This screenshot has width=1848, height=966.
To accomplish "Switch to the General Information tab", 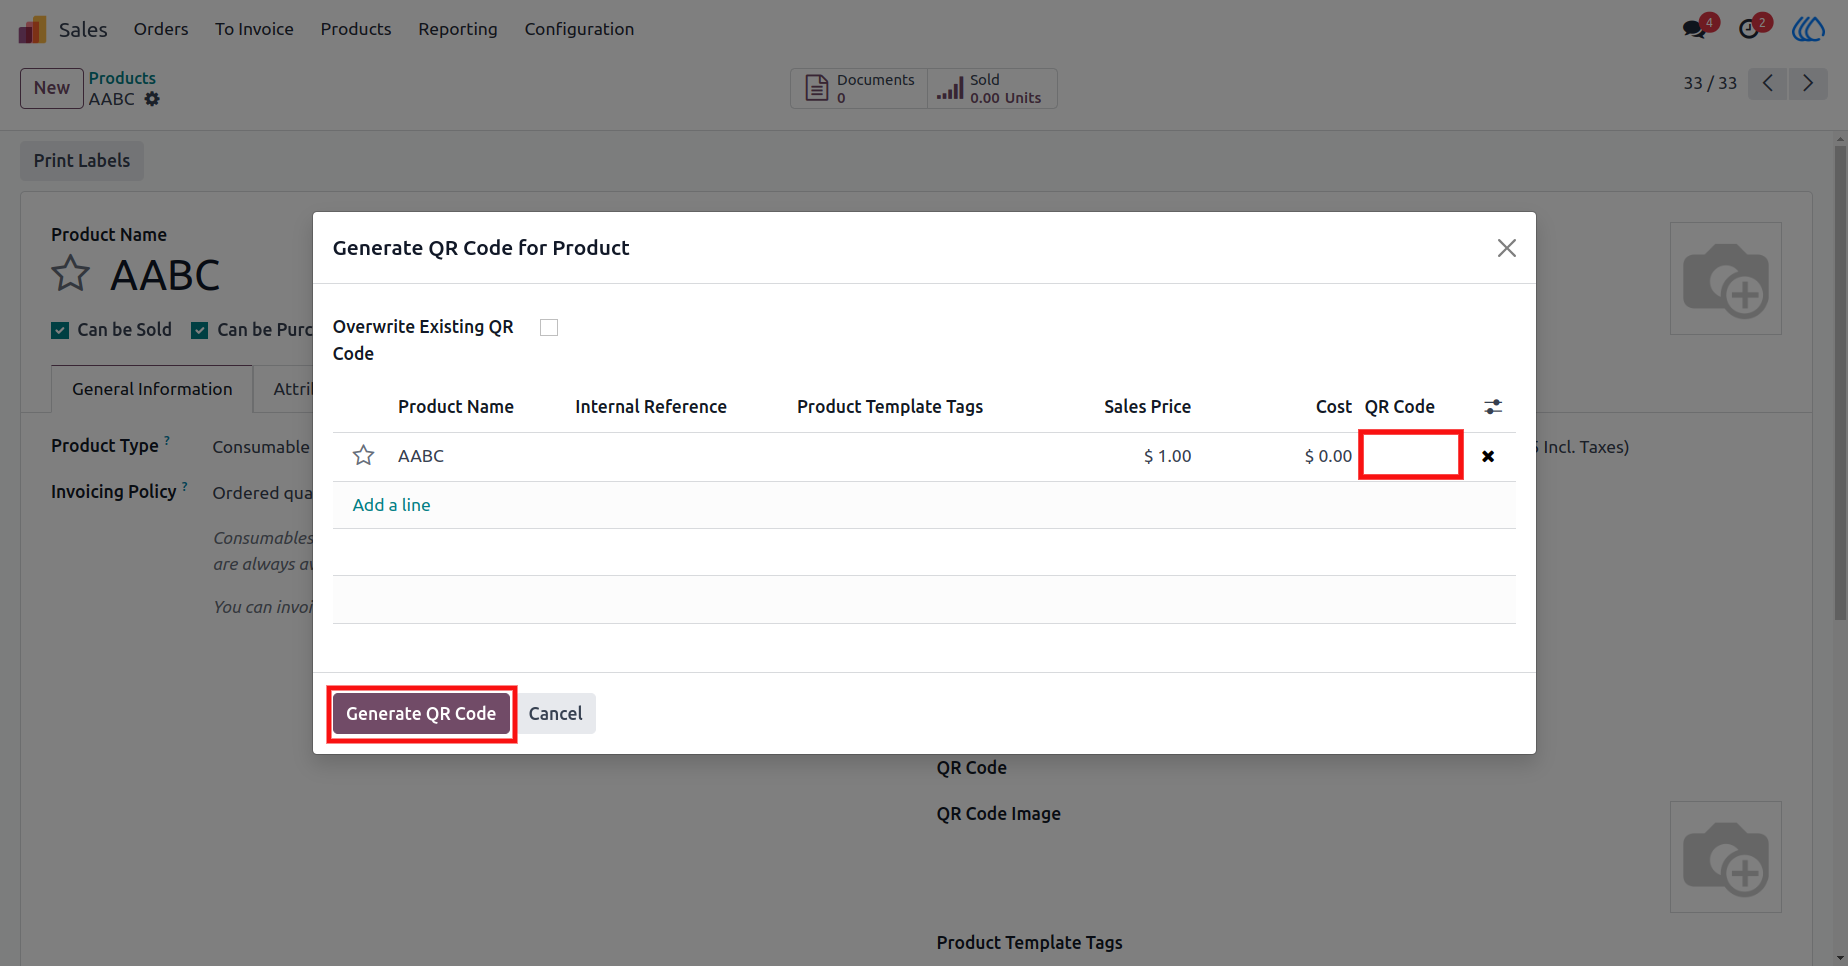I will pos(152,389).
